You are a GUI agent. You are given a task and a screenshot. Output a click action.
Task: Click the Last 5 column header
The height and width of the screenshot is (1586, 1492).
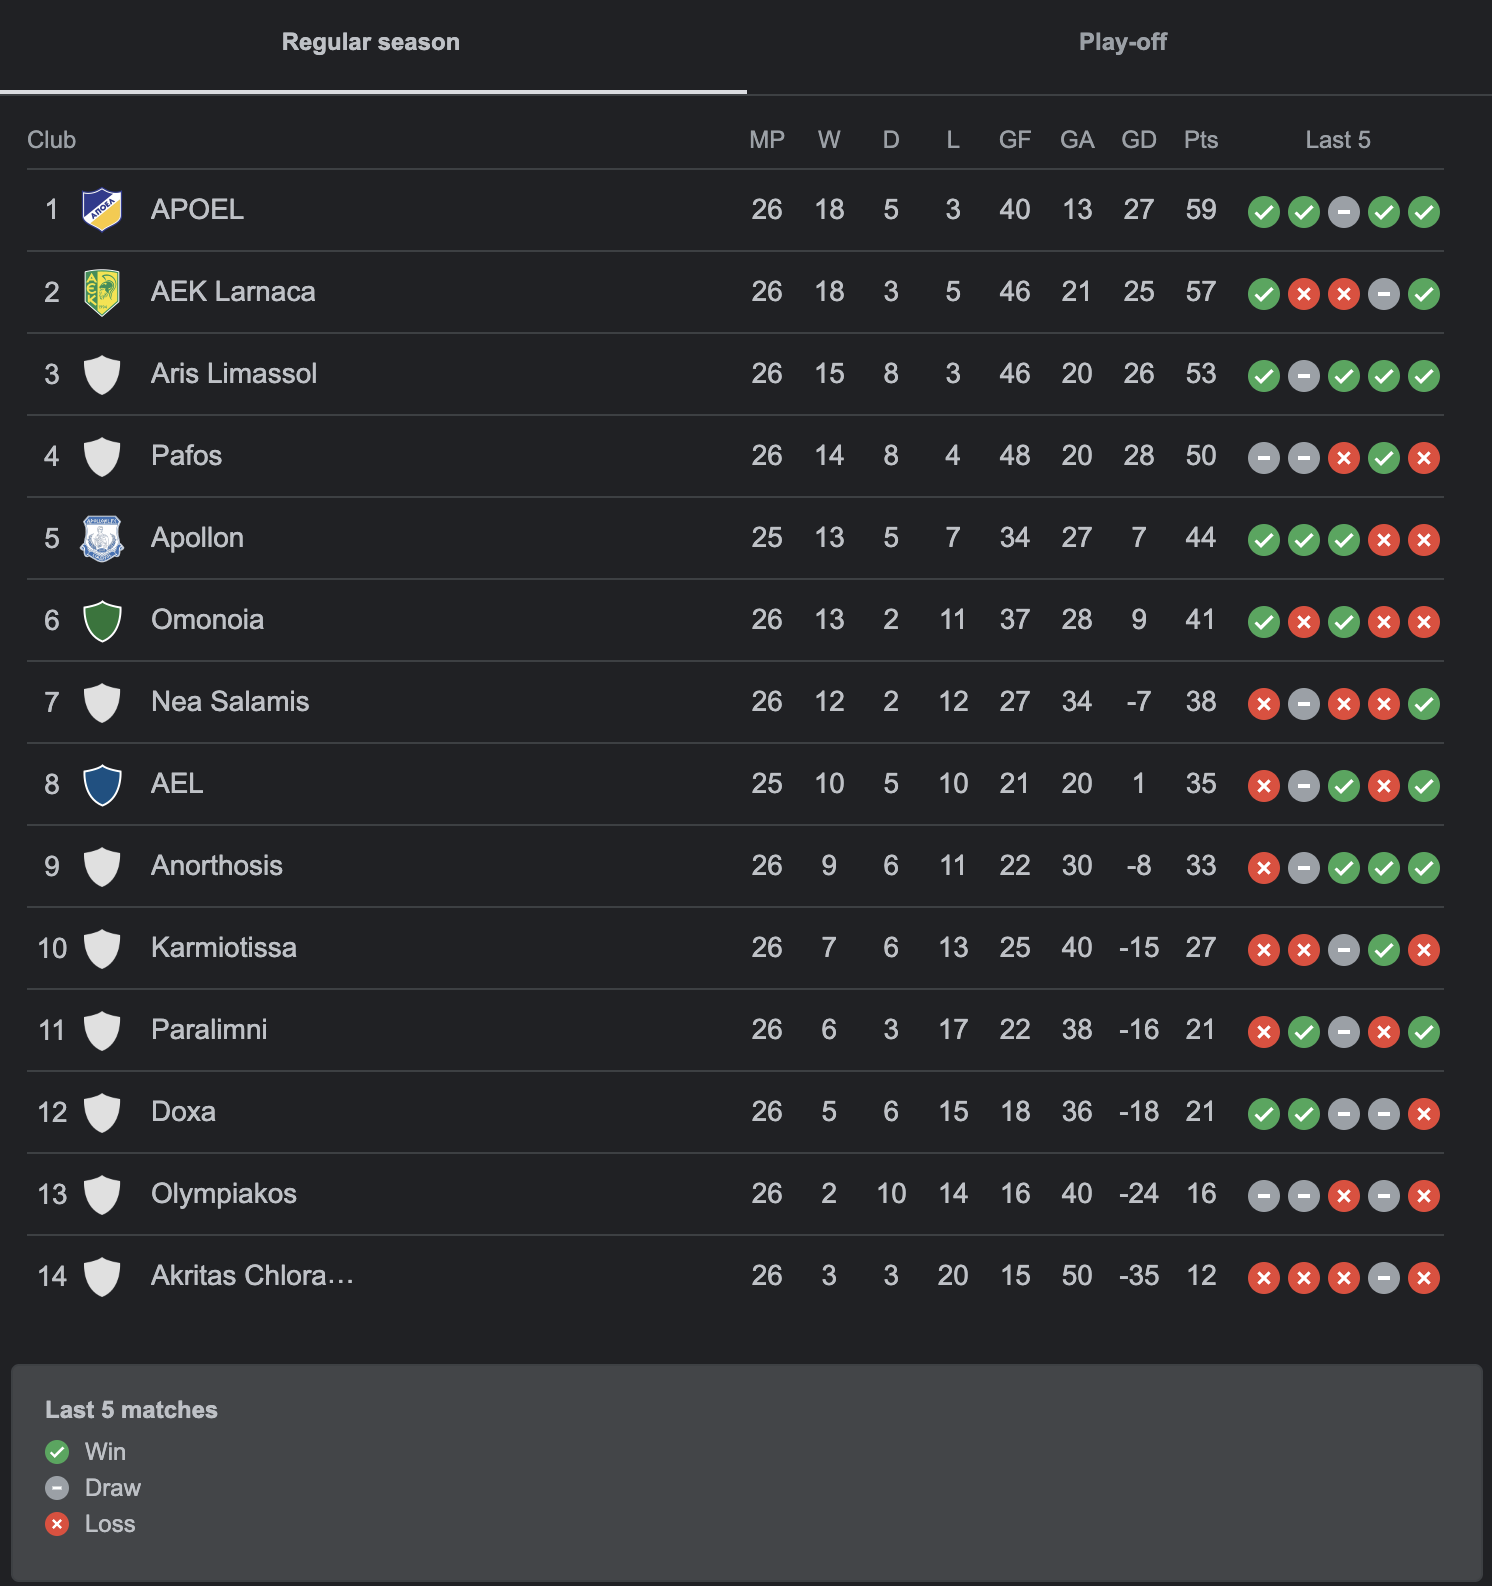(1338, 140)
